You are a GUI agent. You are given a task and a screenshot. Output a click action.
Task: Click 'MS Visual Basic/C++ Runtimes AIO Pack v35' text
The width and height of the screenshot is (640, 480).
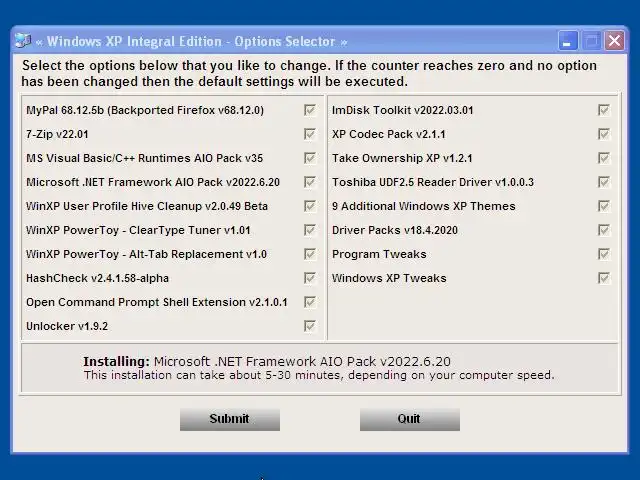(x=144, y=158)
